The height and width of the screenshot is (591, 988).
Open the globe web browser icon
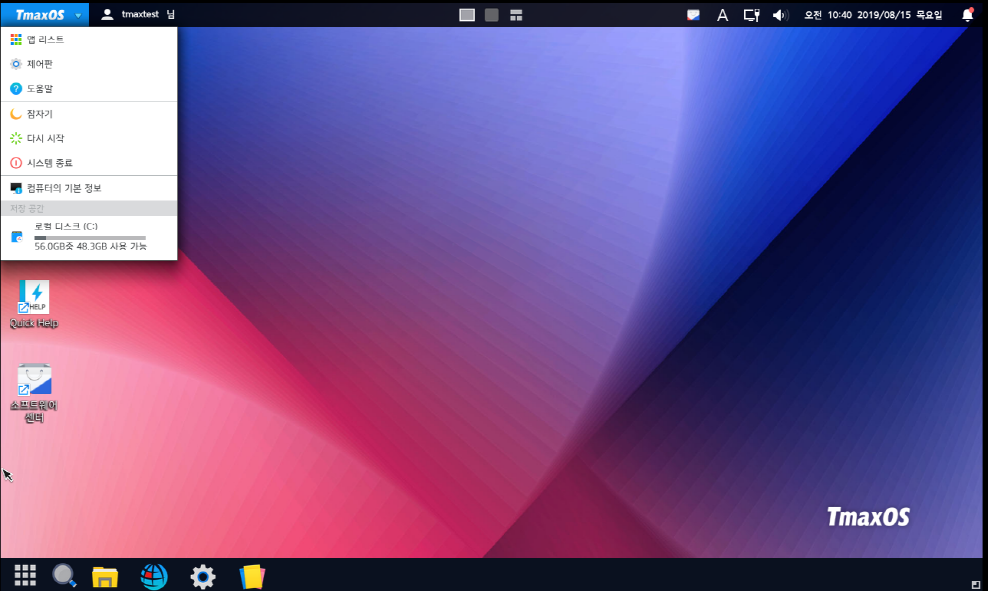154,576
